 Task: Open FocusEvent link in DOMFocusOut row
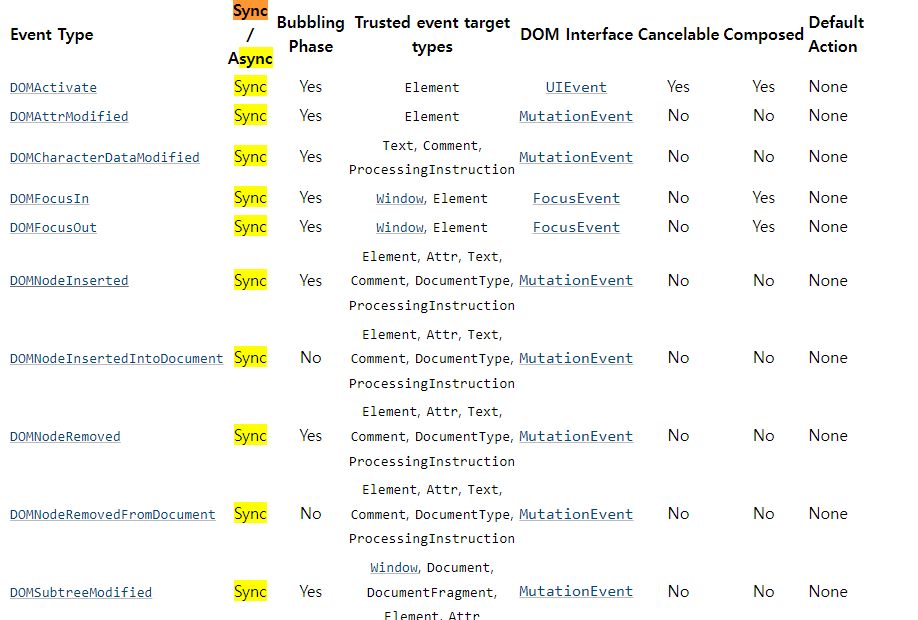click(x=576, y=227)
